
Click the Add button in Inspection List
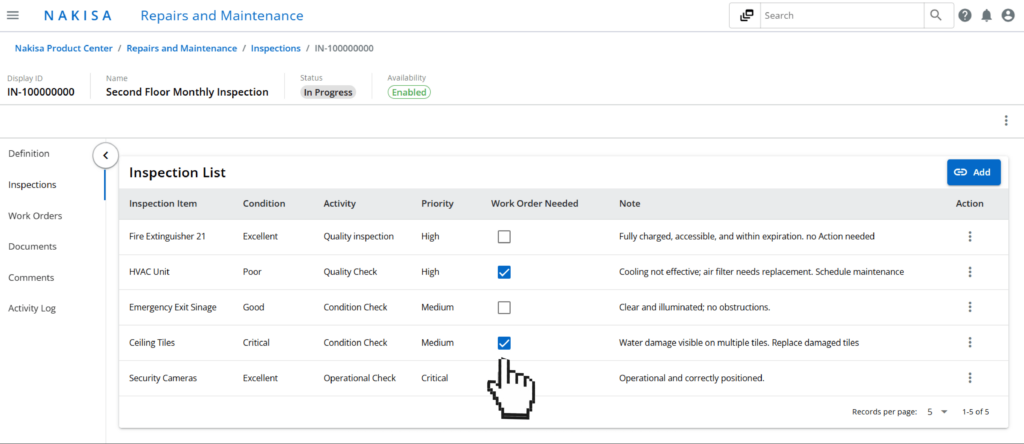(973, 172)
